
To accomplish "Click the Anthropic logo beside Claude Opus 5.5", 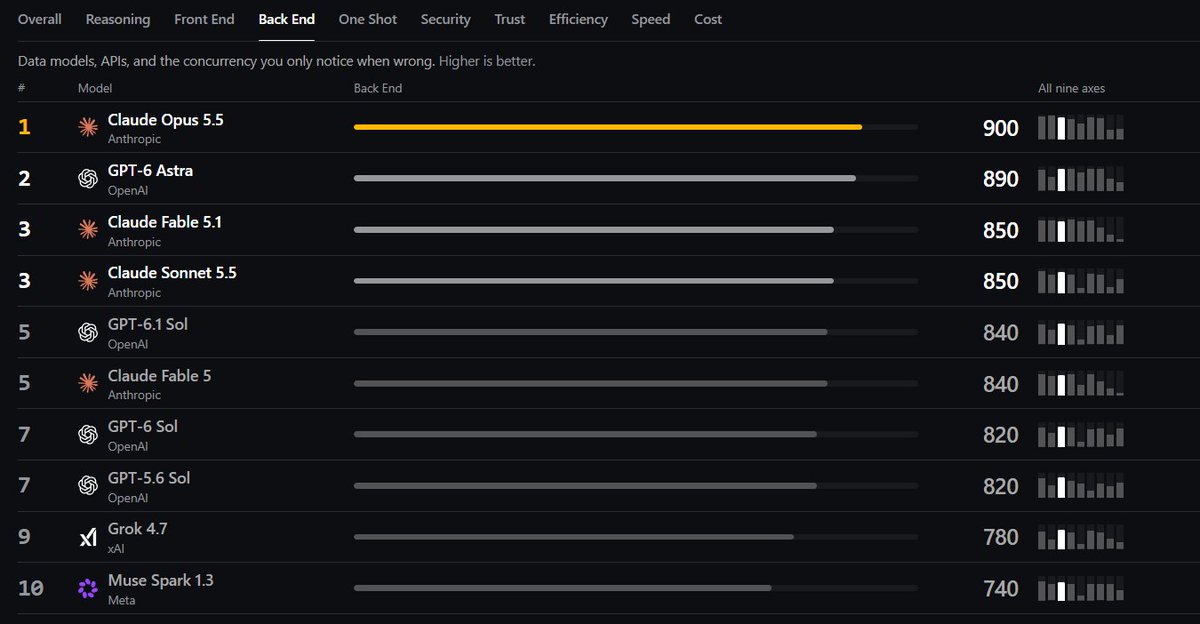I will point(88,127).
